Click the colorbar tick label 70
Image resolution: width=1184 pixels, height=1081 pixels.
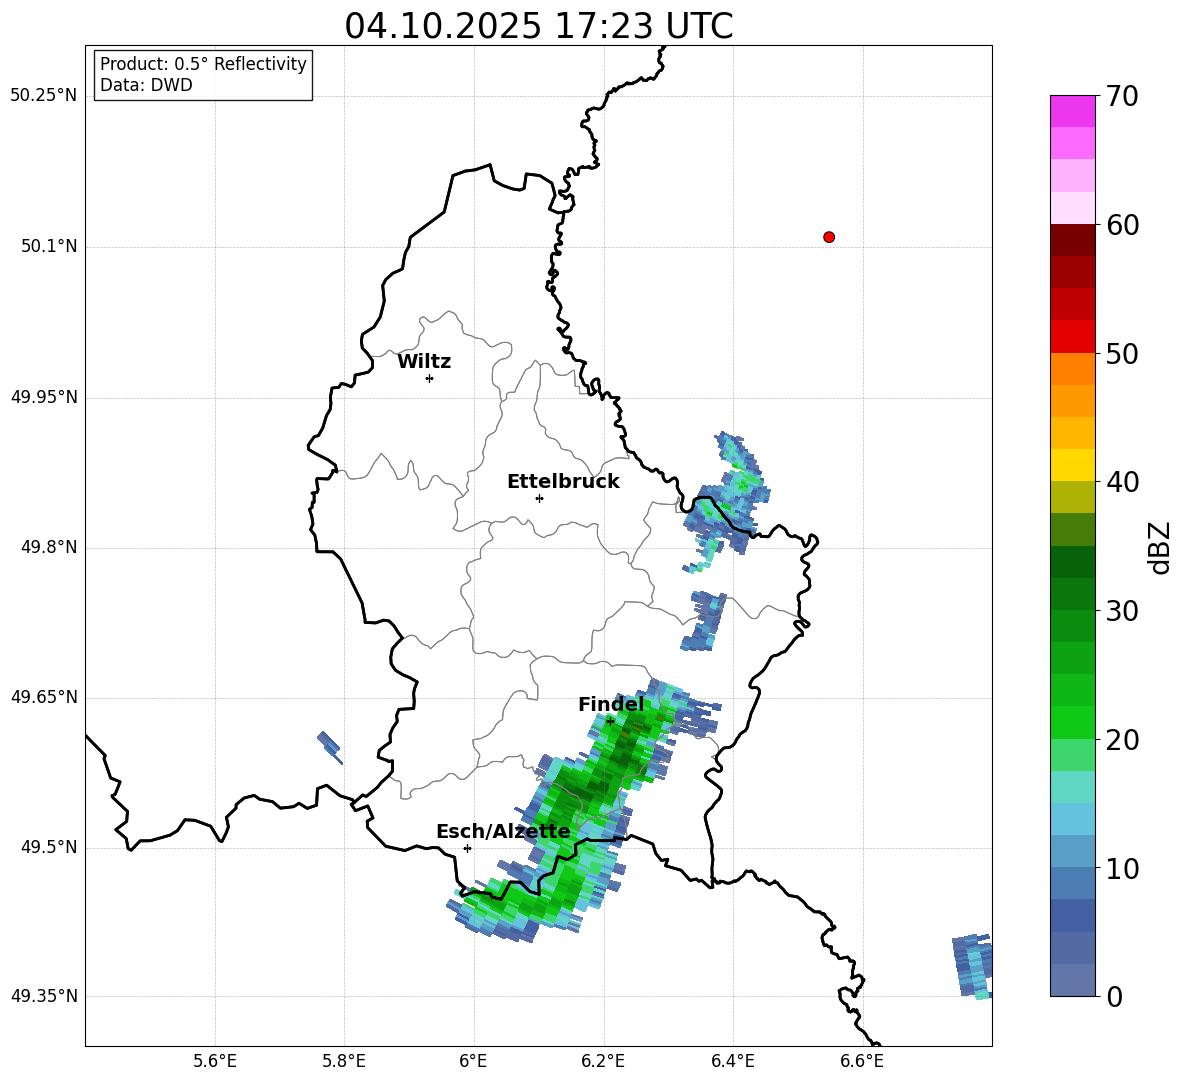[1122, 96]
